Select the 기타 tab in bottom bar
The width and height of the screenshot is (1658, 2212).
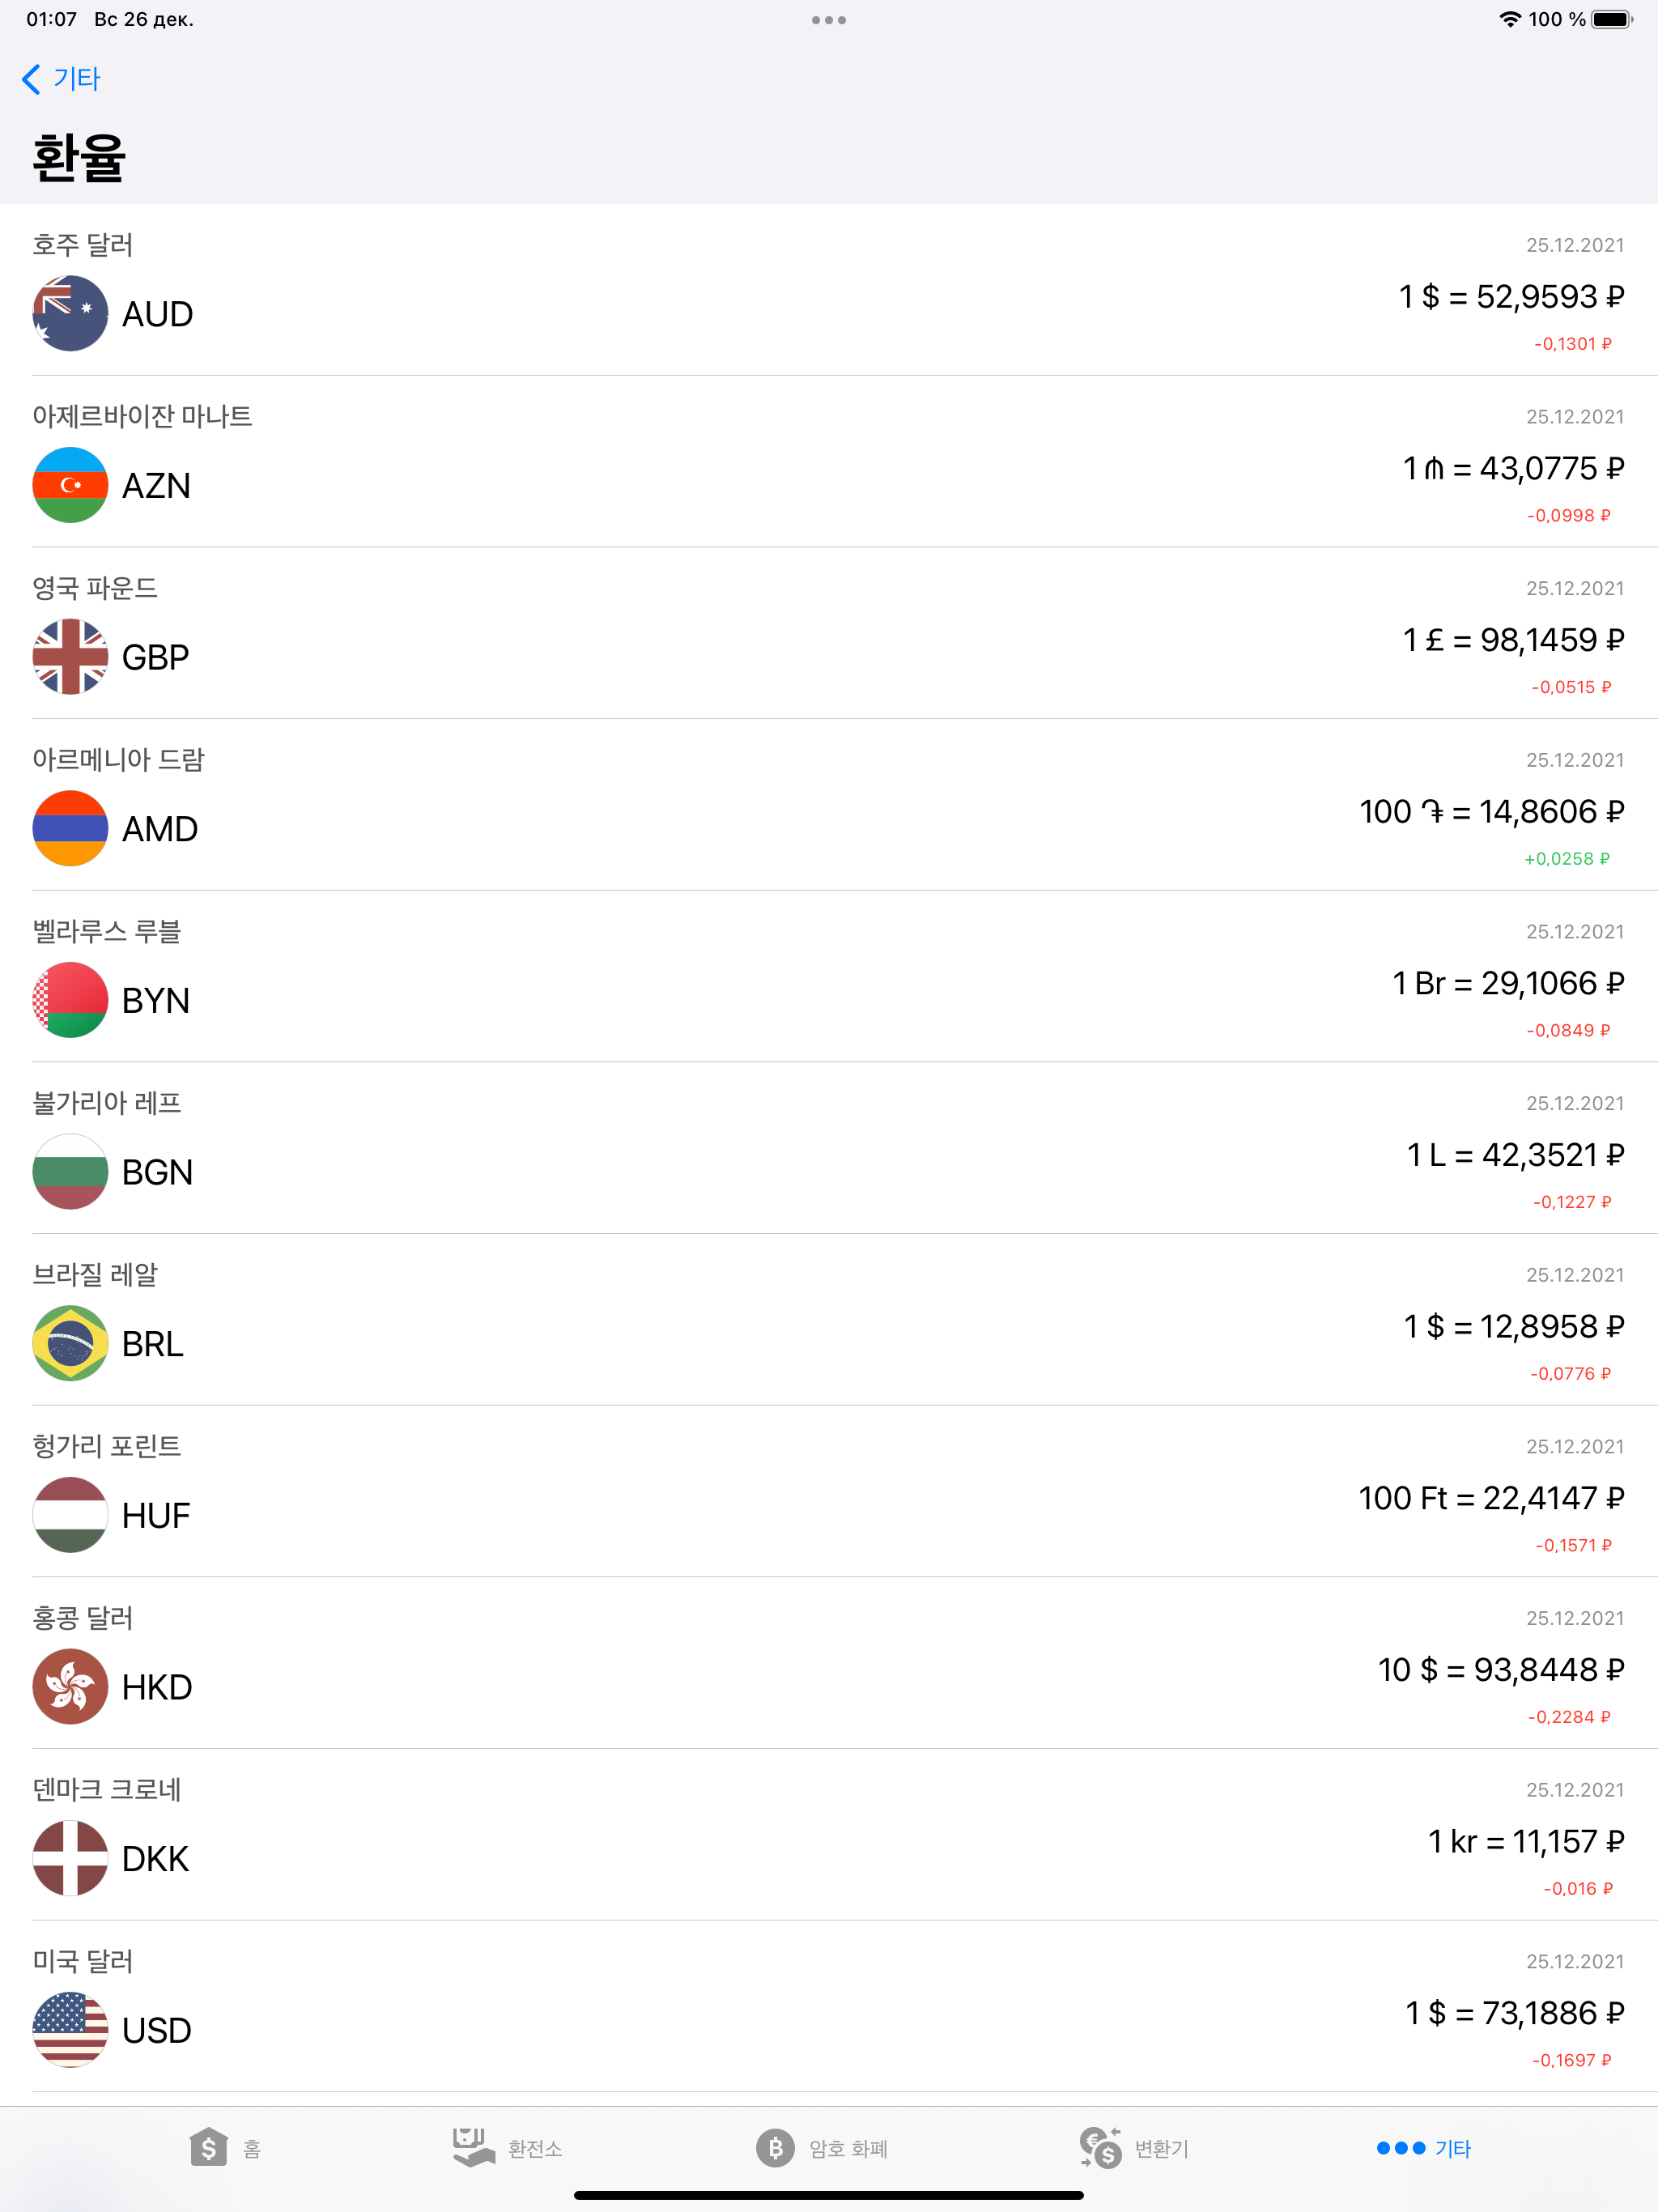[1424, 2147]
